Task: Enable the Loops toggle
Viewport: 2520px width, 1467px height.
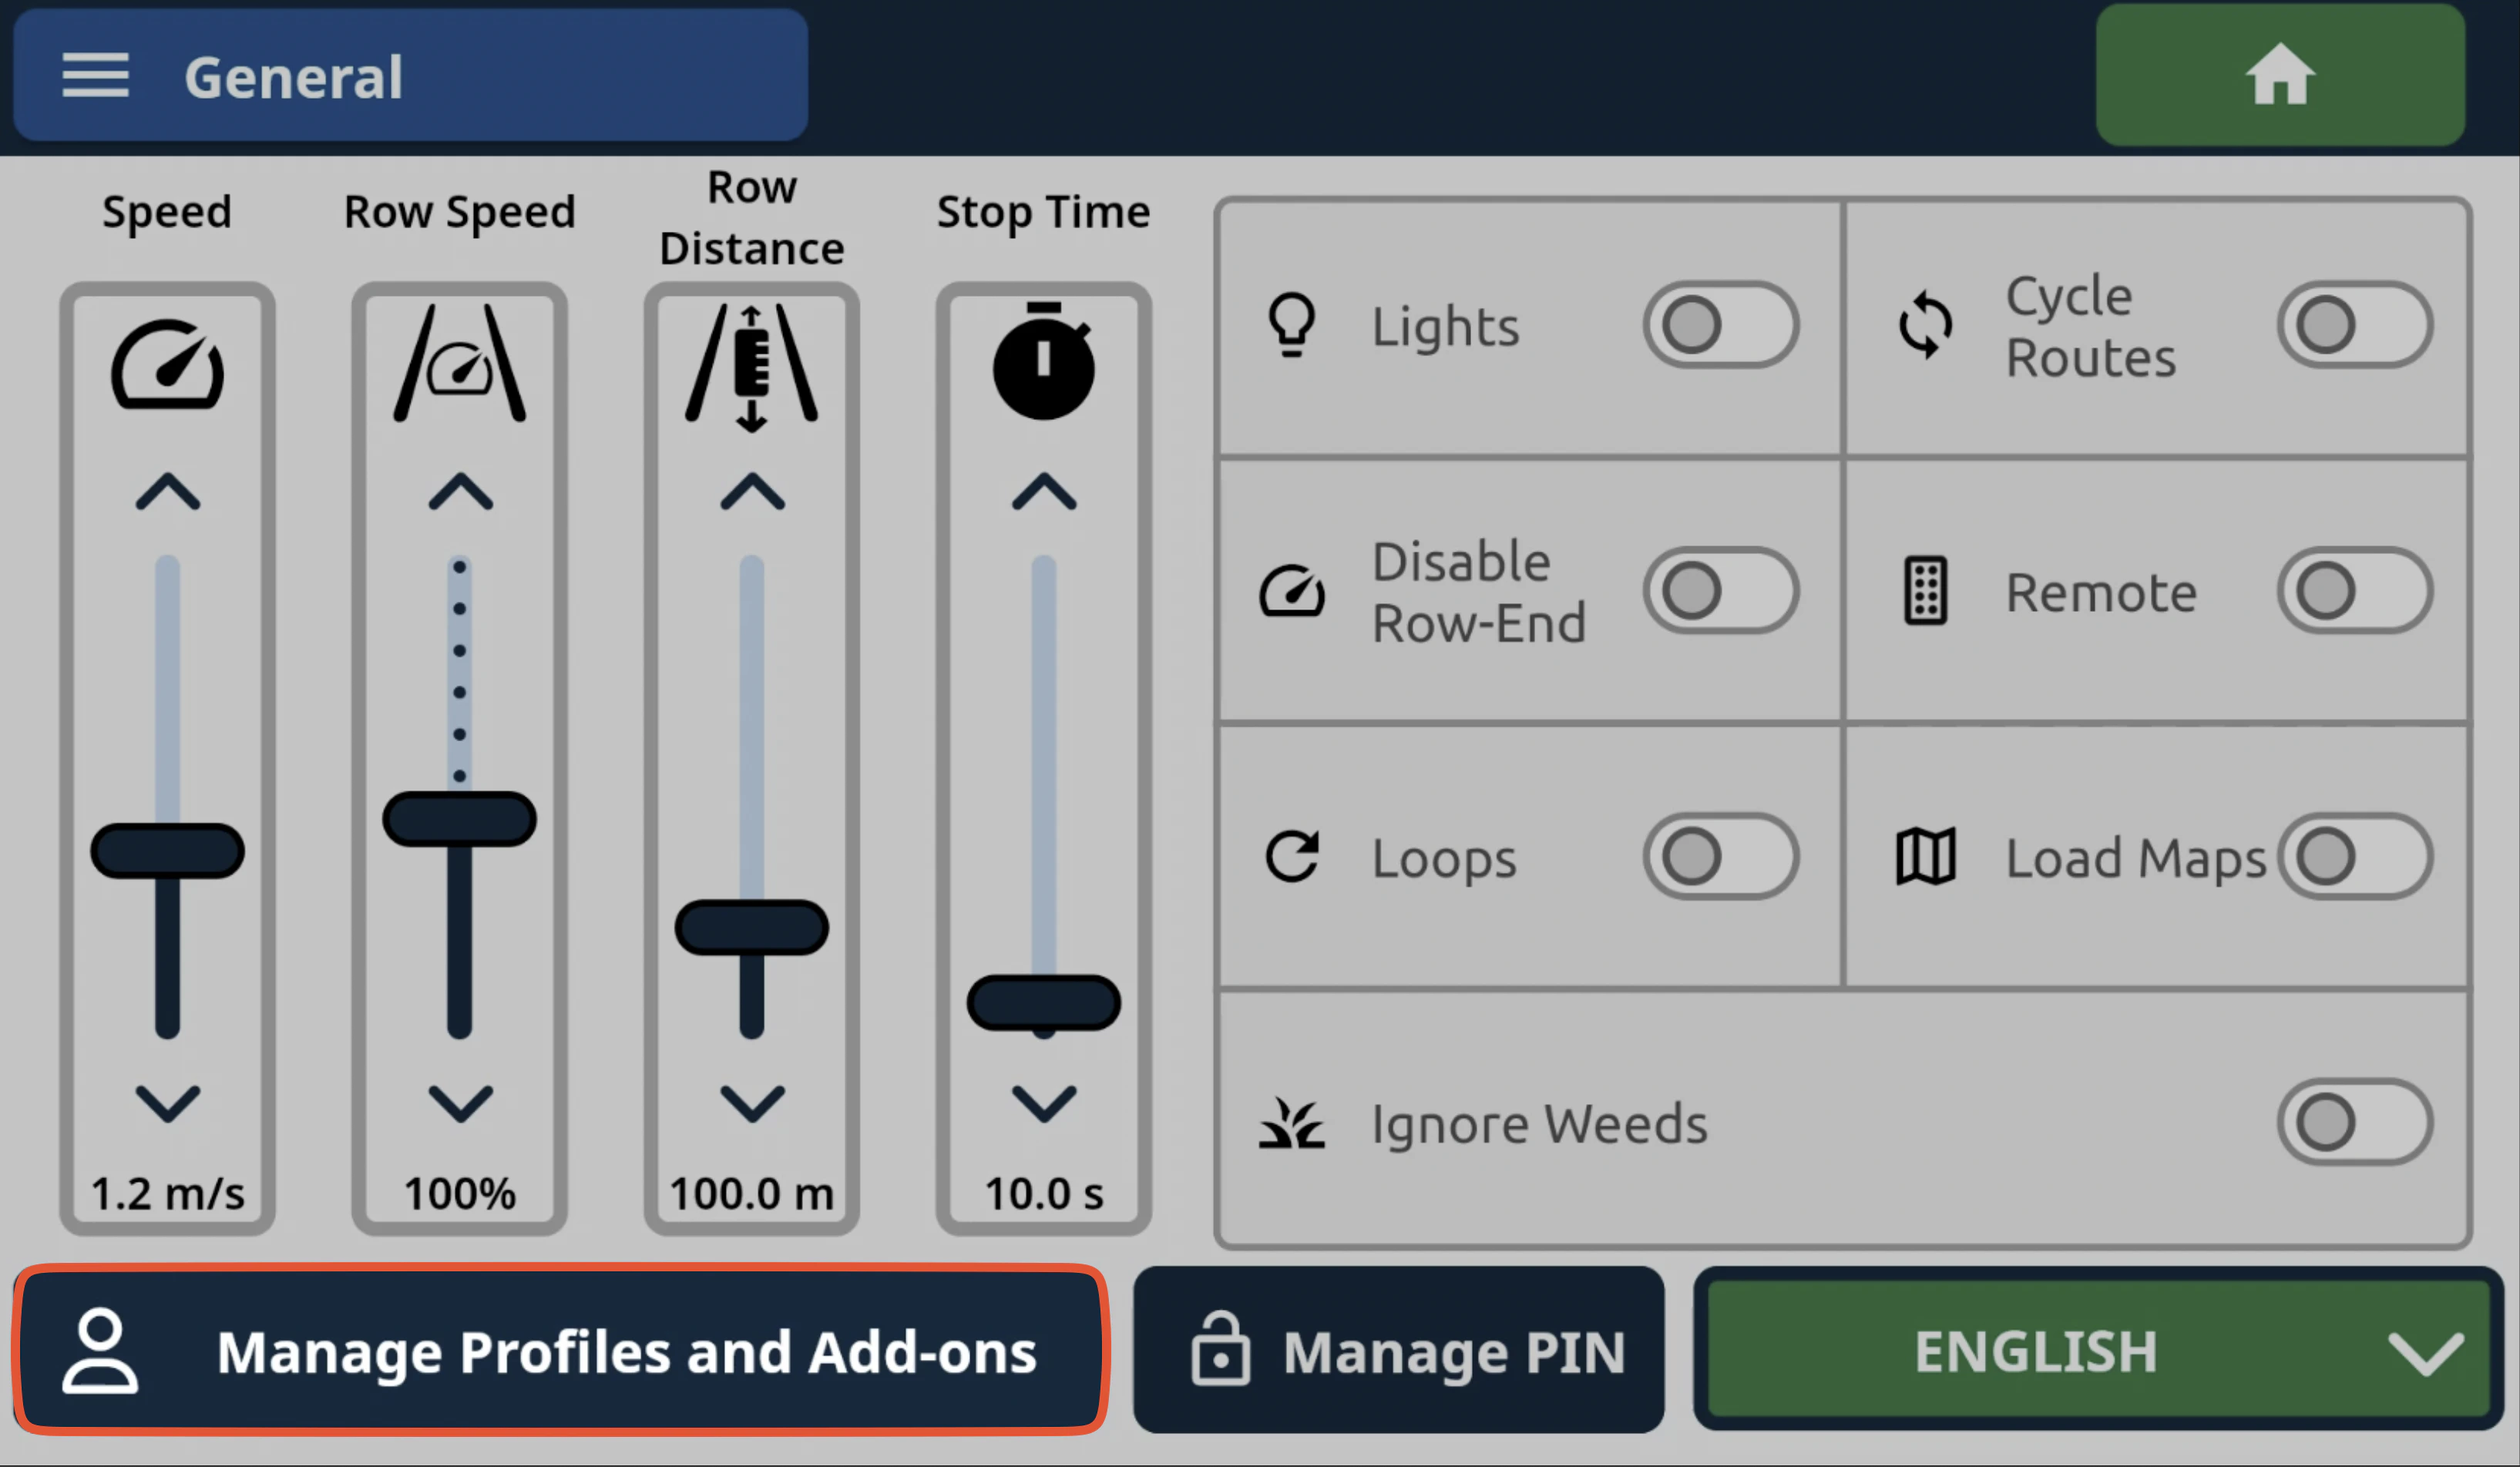Action: point(1722,857)
